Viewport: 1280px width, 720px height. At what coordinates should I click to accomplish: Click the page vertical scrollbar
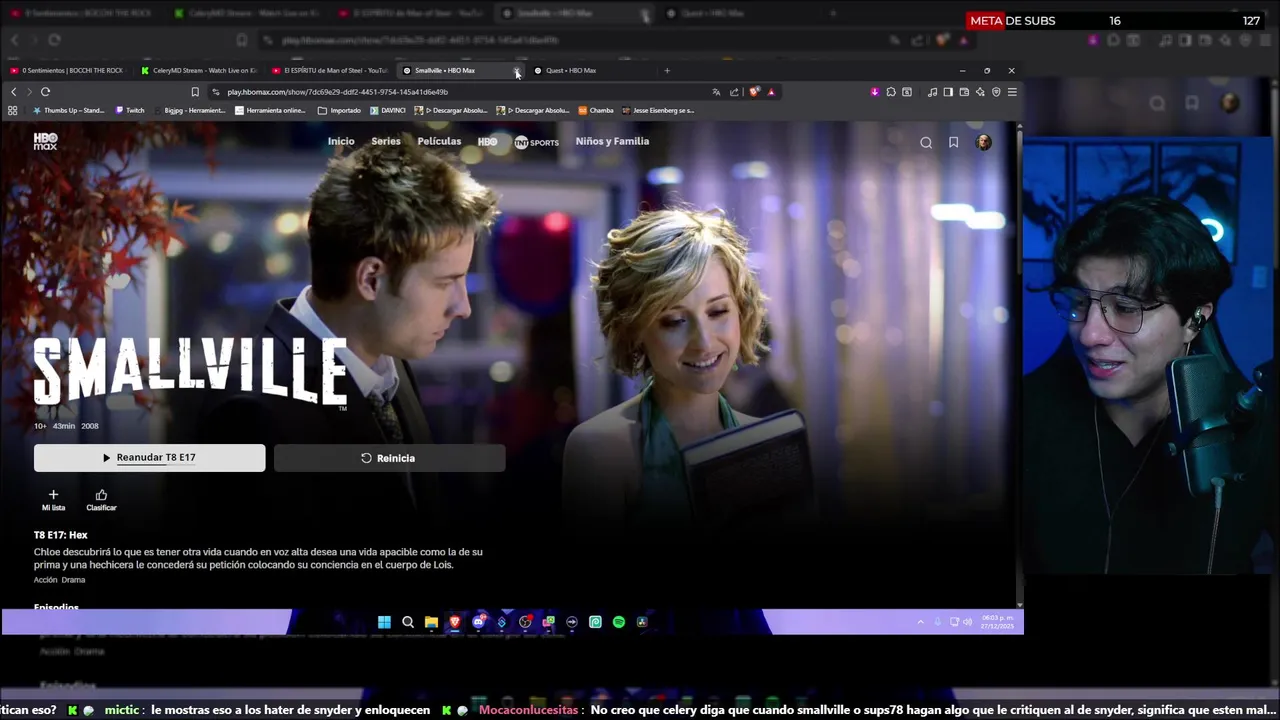1019,365
